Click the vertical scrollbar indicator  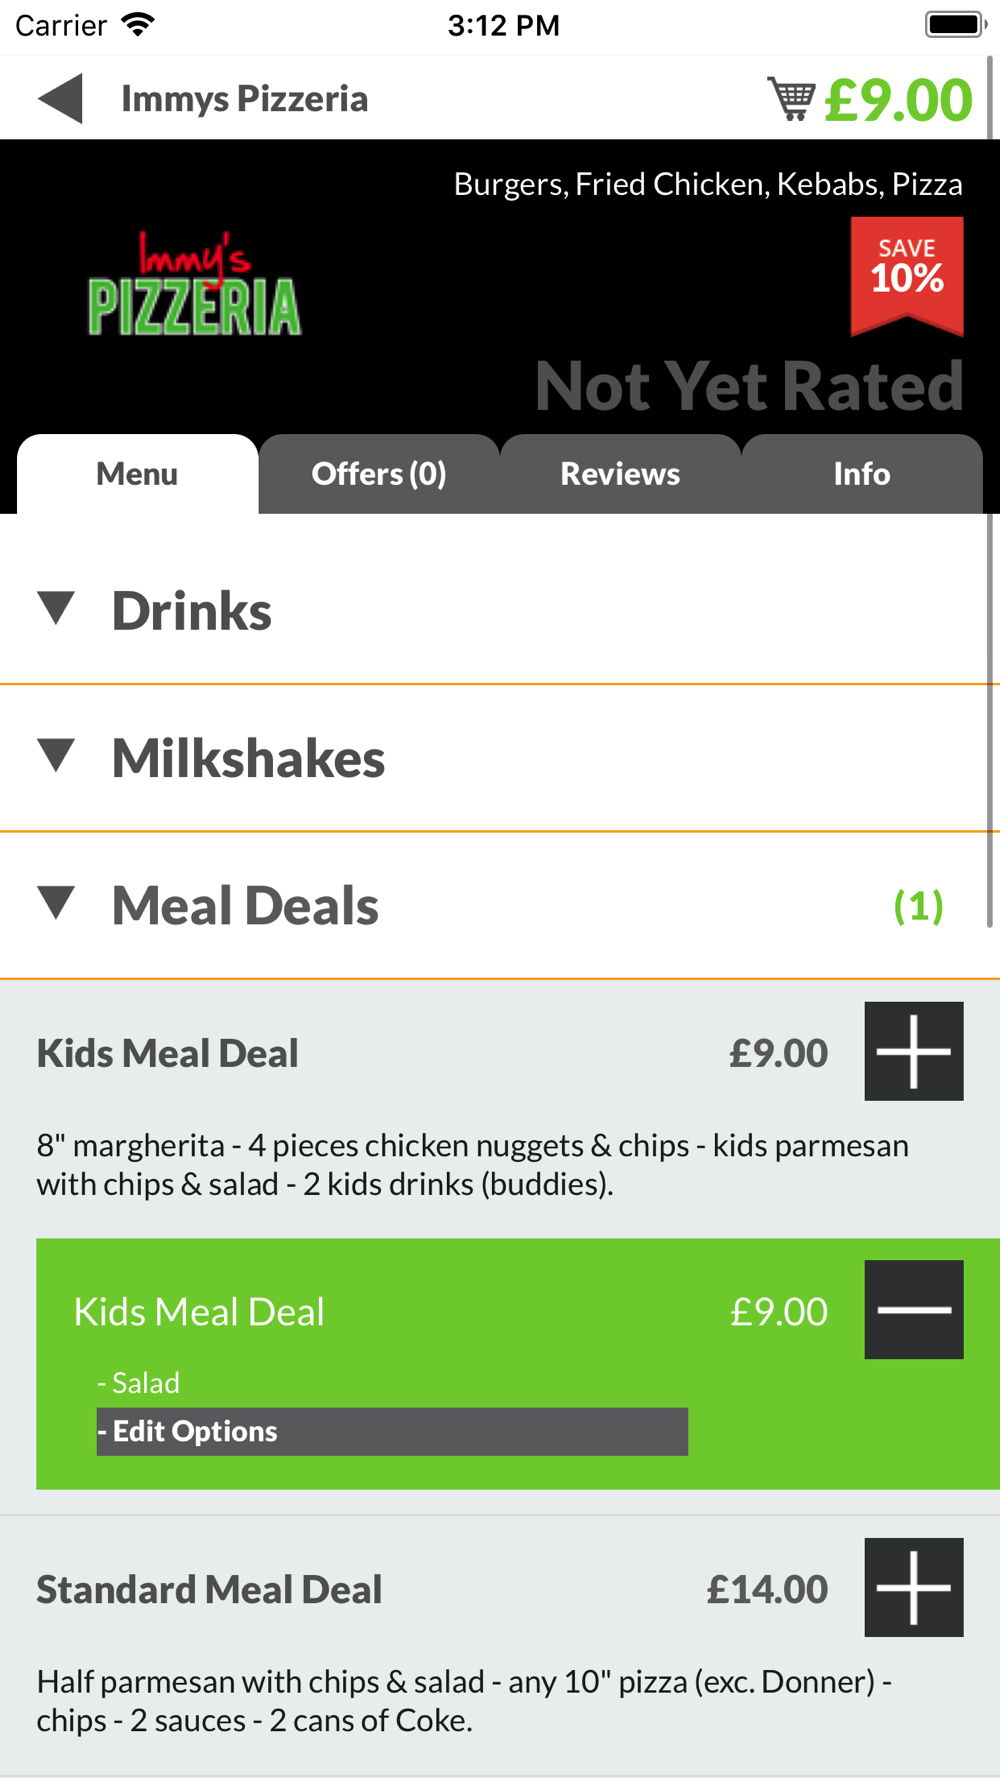(x=990, y=490)
